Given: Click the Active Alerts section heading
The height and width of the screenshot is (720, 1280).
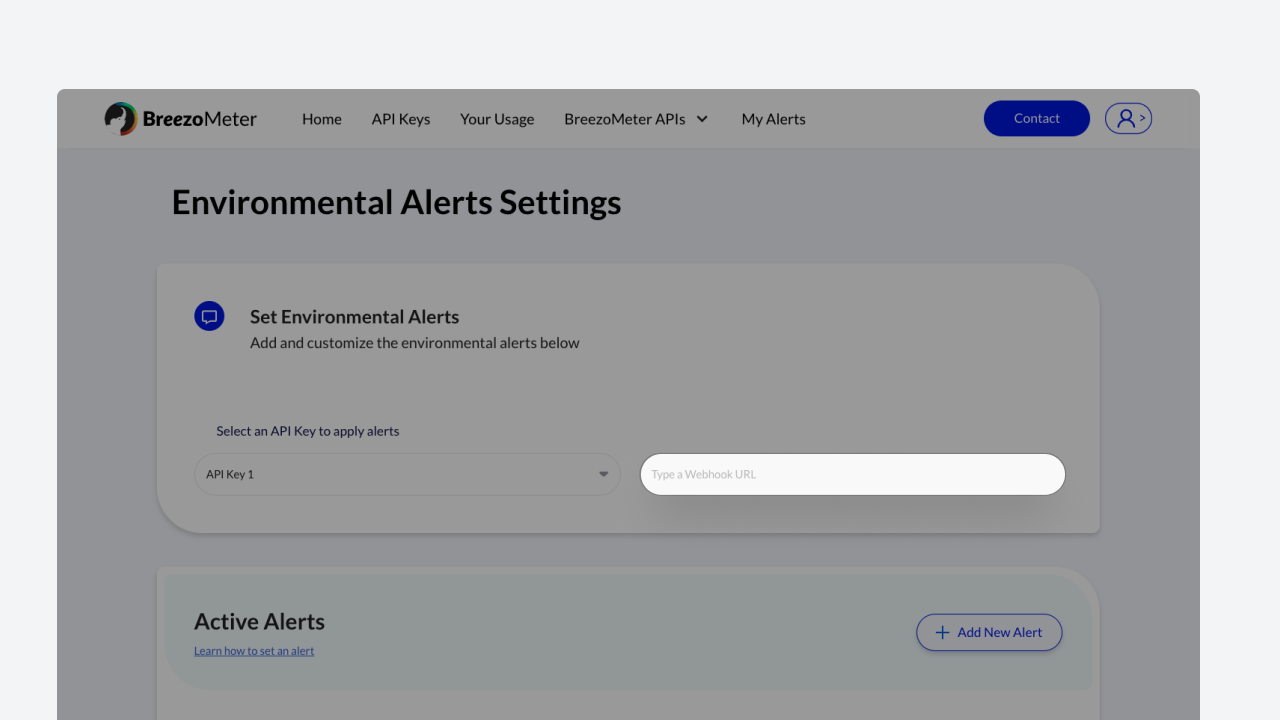Looking at the screenshot, I should [259, 621].
